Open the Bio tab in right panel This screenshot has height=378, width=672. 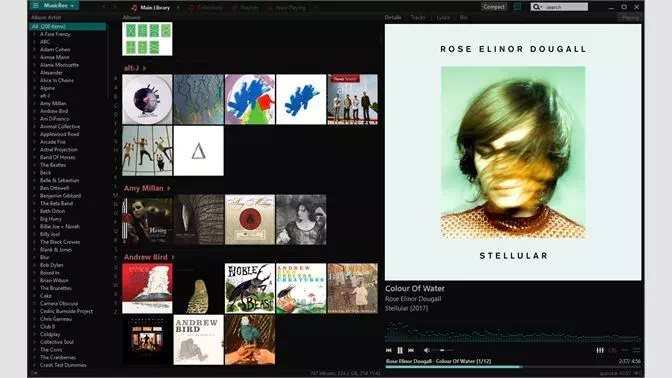point(463,18)
